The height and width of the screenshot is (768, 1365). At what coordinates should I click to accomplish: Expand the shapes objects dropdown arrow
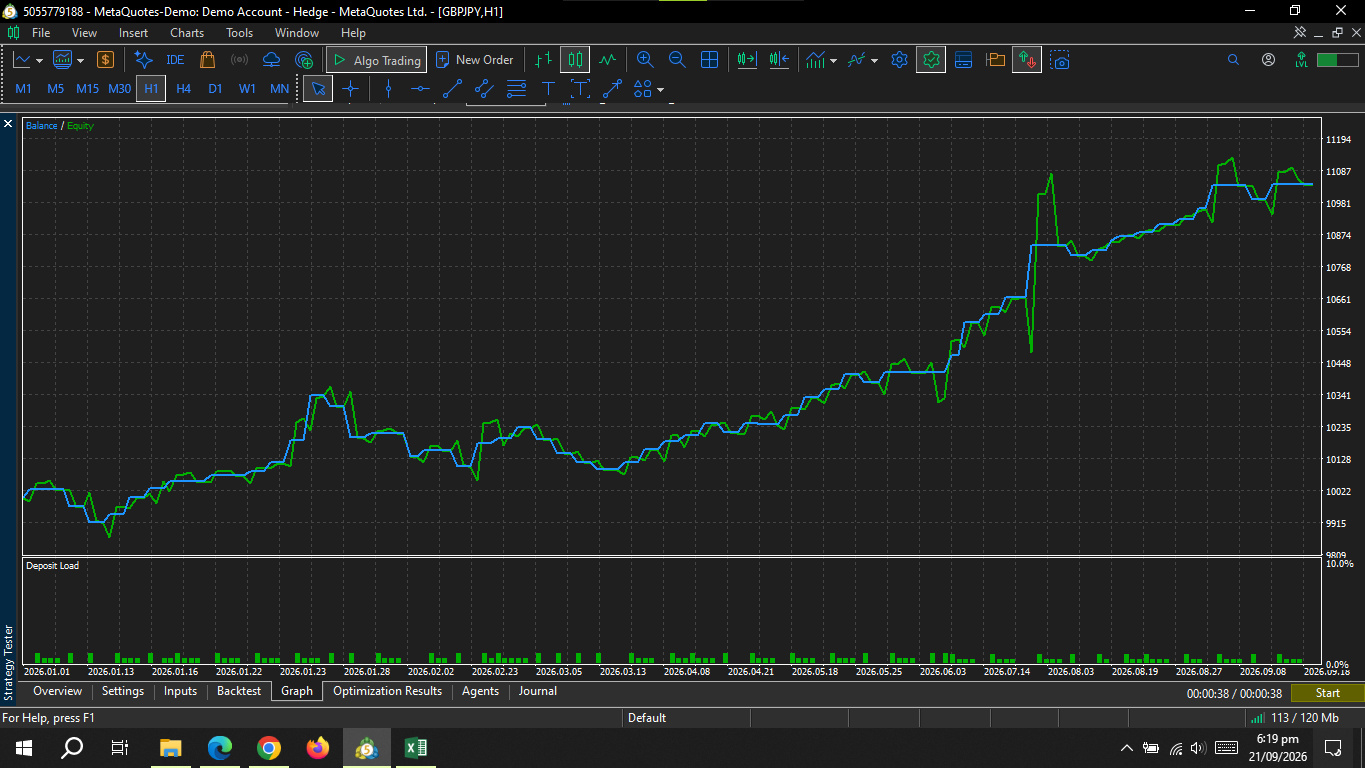(660, 90)
